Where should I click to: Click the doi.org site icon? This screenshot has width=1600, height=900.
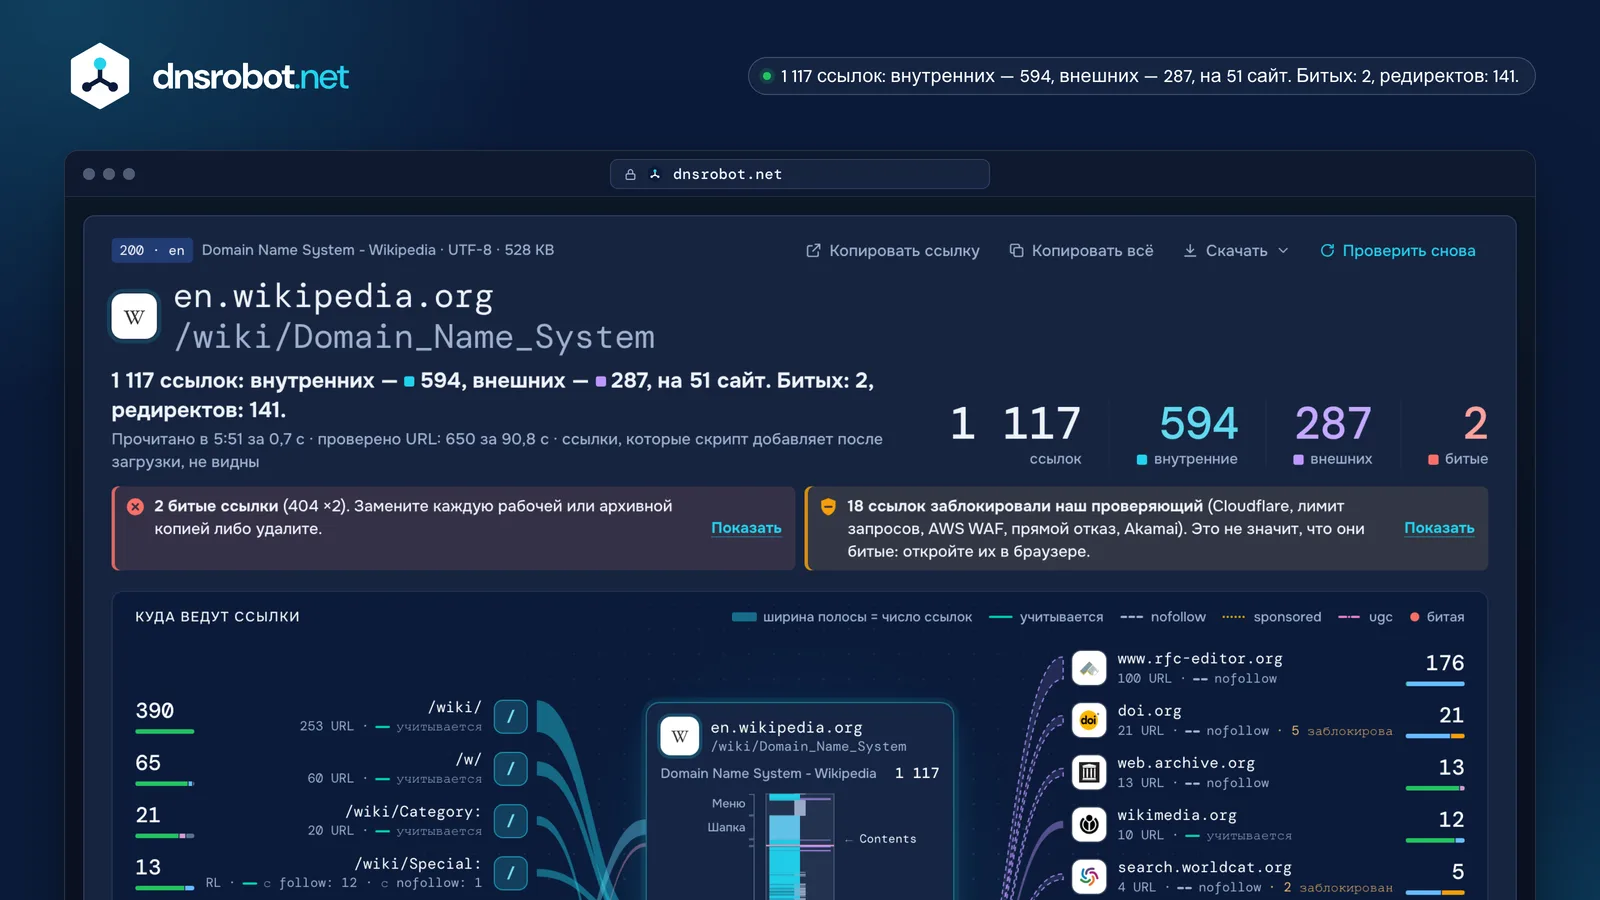1089,720
